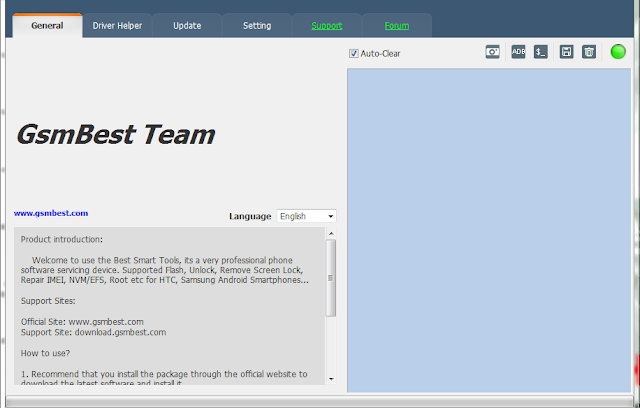
Task: Click the green status indicator
Action: tap(618, 52)
